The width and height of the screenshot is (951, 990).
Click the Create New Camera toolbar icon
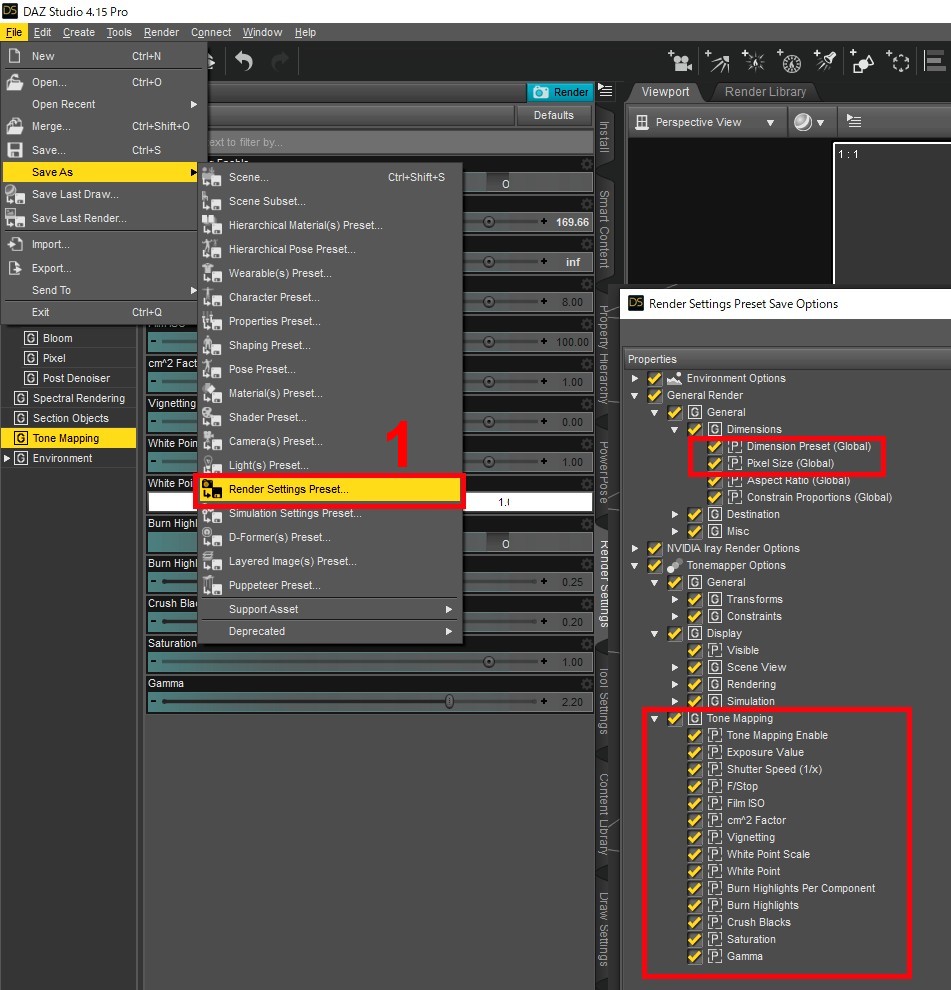680,61
